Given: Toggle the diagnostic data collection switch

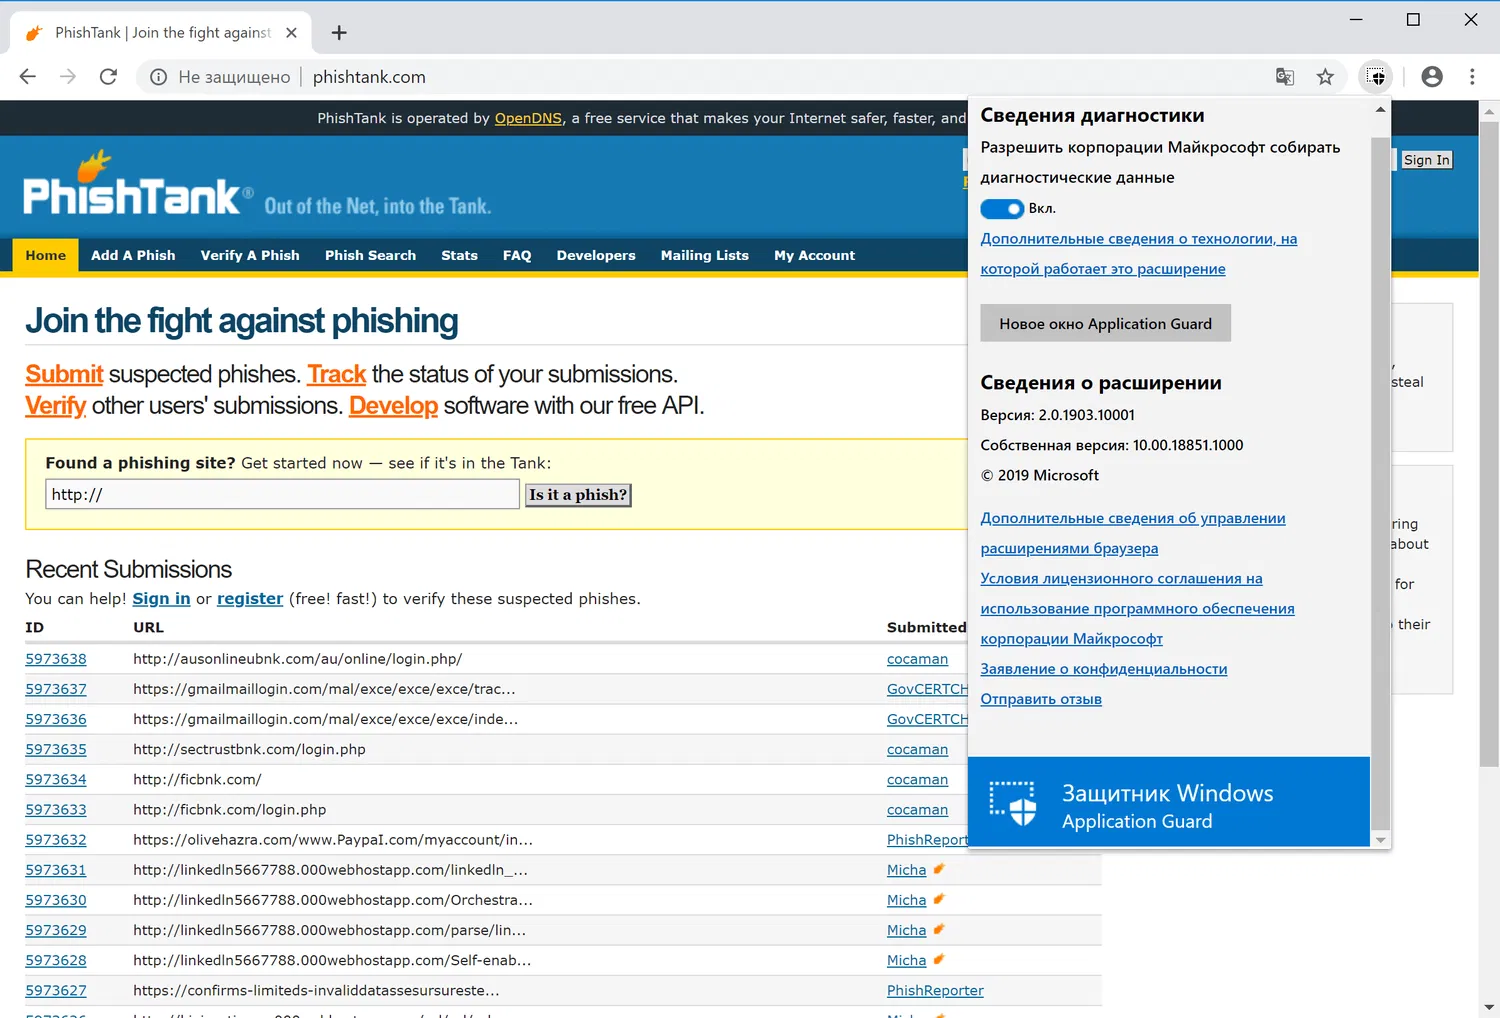Looking at the screenshot, I should click(1002, 209).
